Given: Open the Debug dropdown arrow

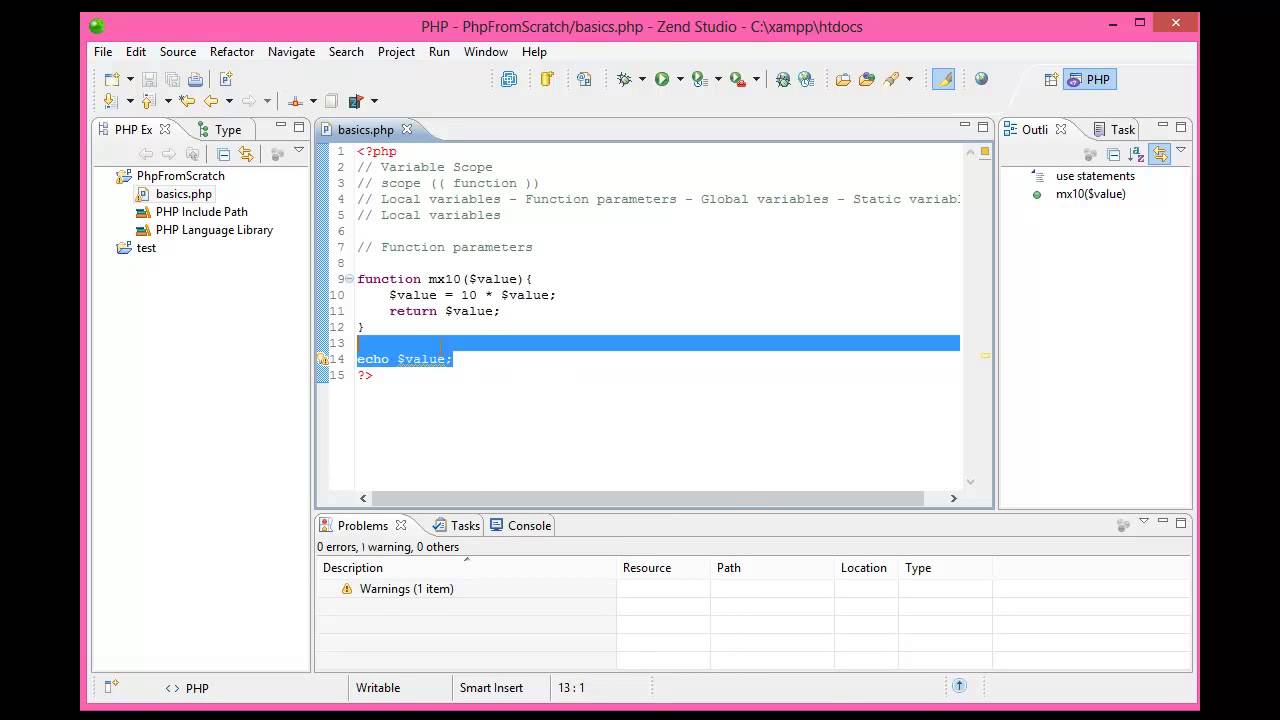Looking at the screenshot, I should [x=642, y=80].
